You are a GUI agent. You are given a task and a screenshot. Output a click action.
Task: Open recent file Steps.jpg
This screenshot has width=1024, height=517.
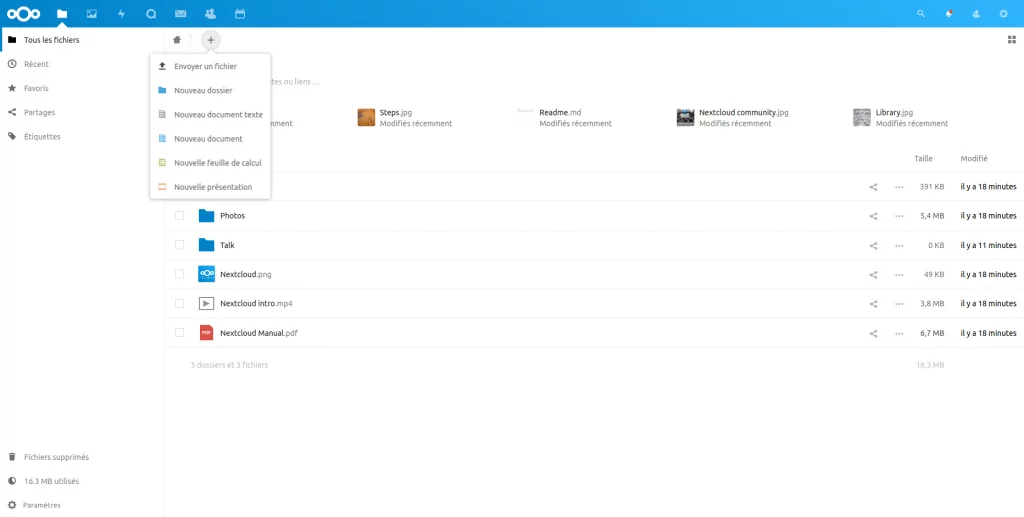click(x=405, y=118)
